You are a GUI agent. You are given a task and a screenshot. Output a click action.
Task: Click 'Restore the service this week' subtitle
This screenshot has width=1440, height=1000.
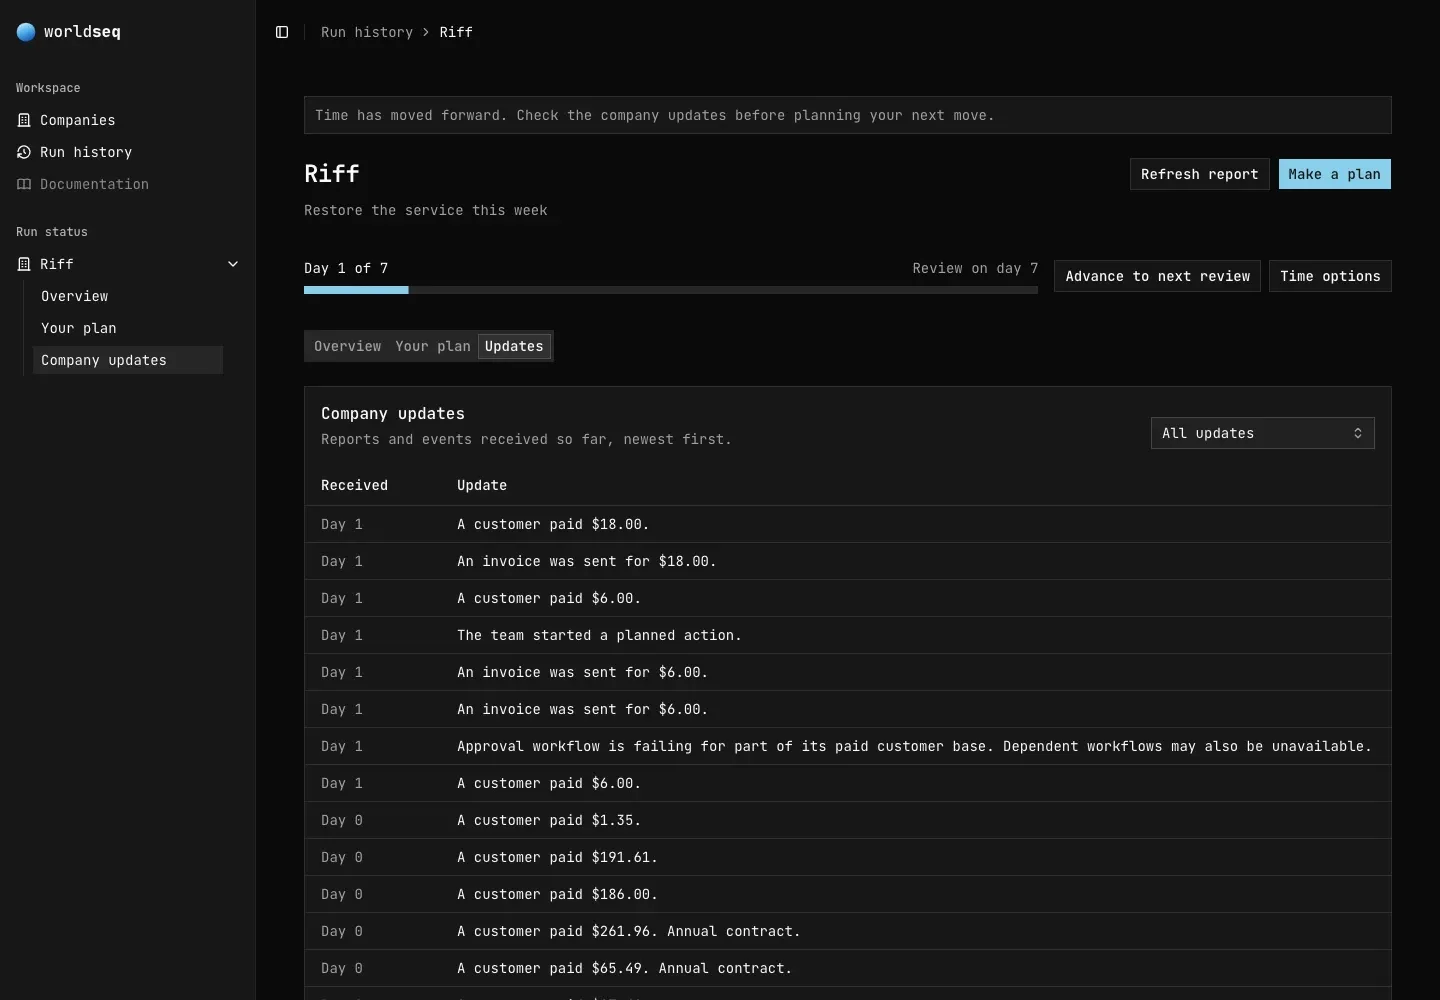(426, 210)
